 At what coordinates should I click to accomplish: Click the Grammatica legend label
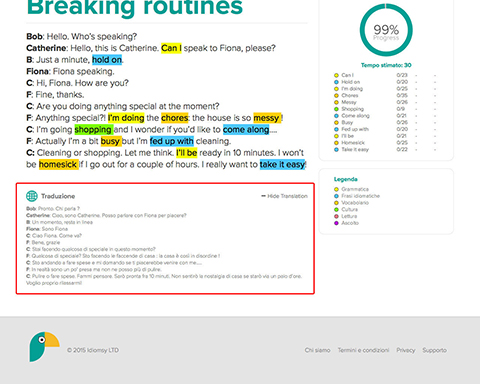click(355, 189)
